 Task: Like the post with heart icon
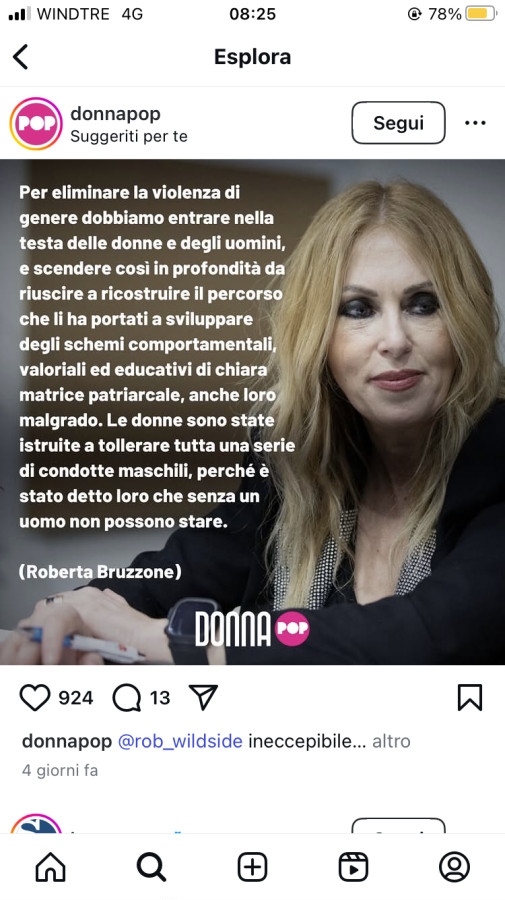tap(35, 697)
